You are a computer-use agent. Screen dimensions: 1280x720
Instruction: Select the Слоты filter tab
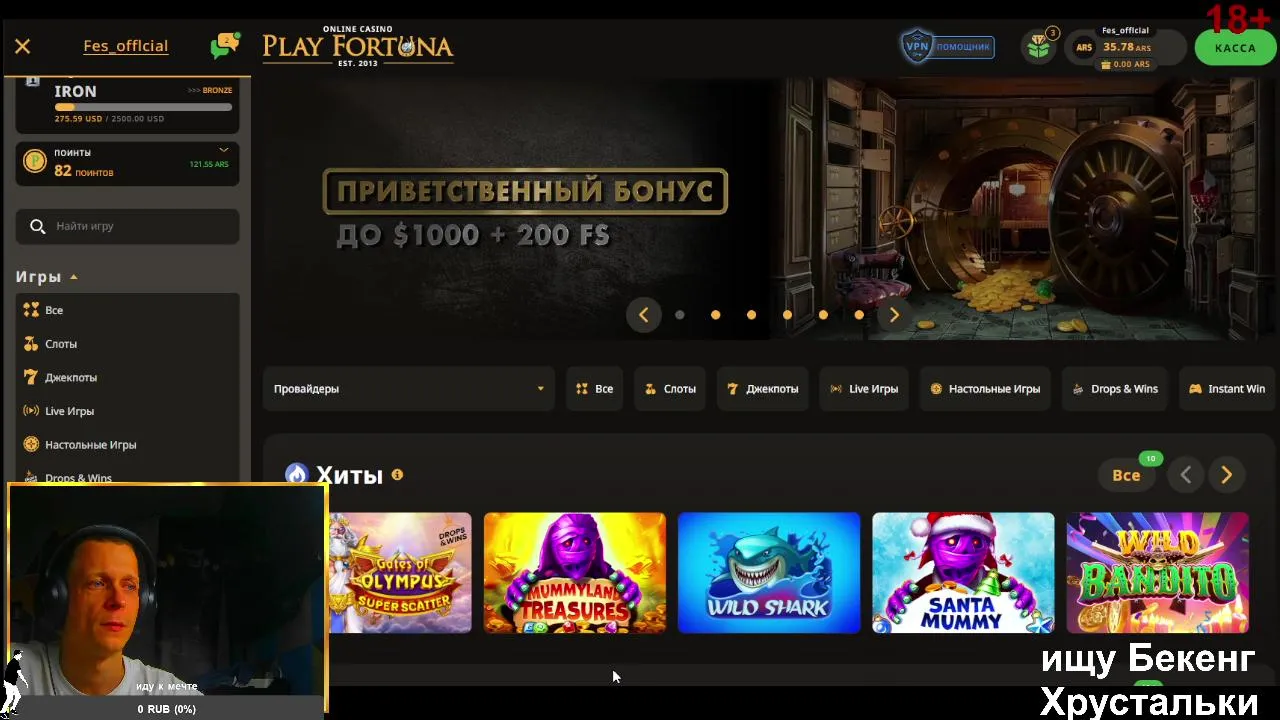coord(670,389)
